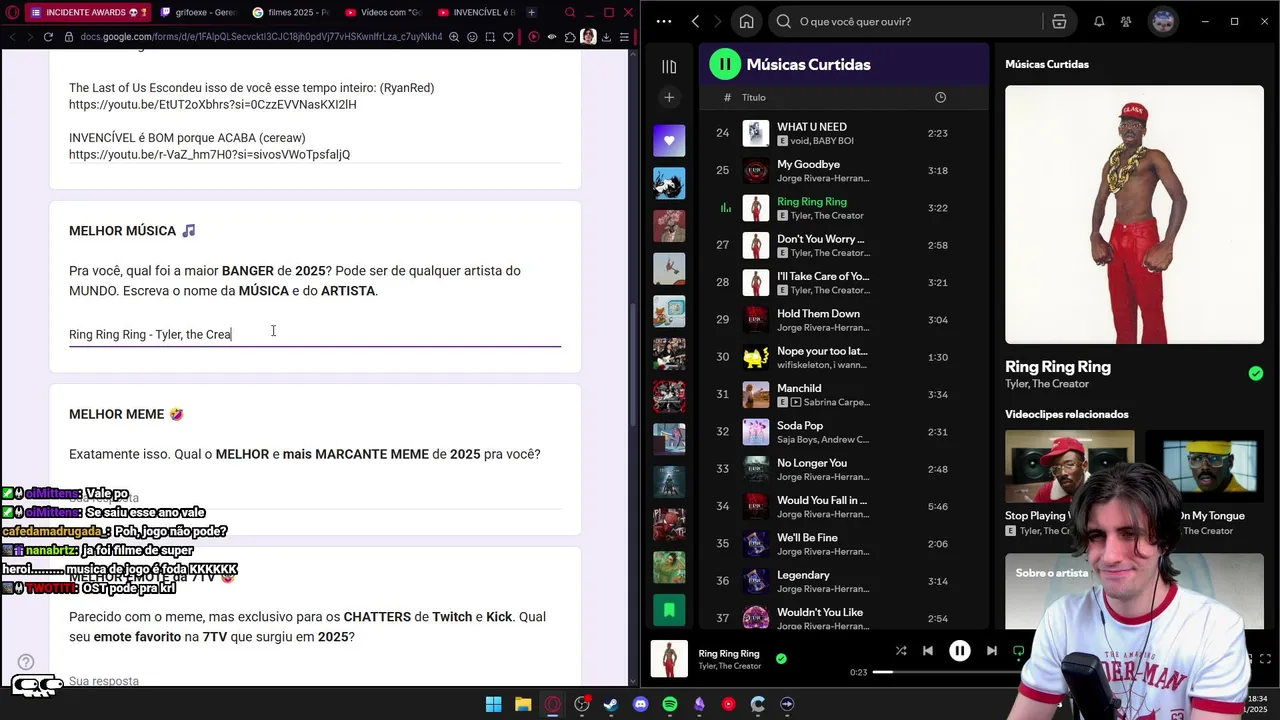Open RyanRed youtu.be link
Viewport: 1280px width, 720px height.
pyautogui.click(x=213, y=105)
